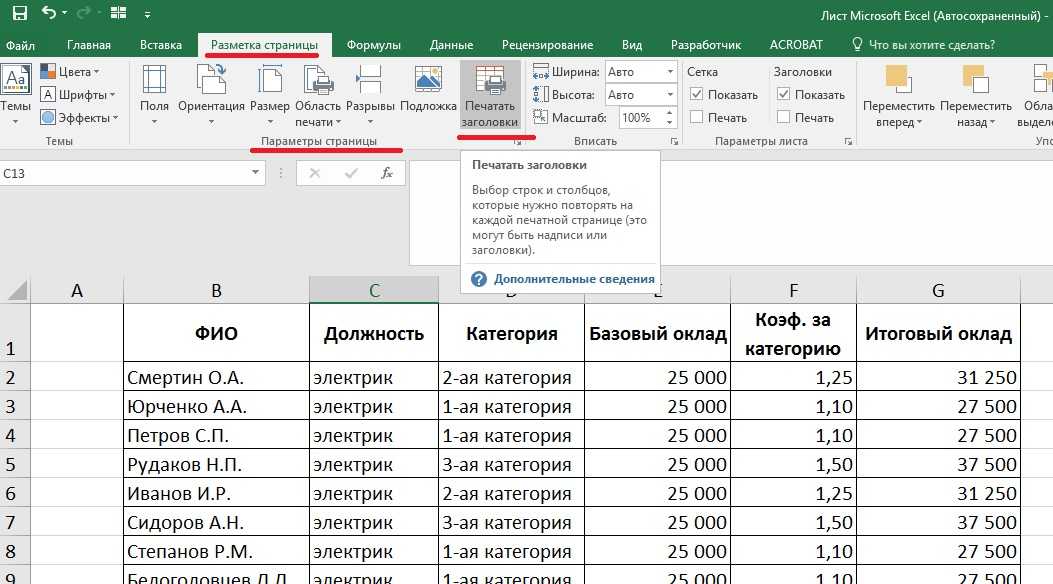1053x584 pixels.
Task: Switch to the Данные tab
Action: point(451,45)
